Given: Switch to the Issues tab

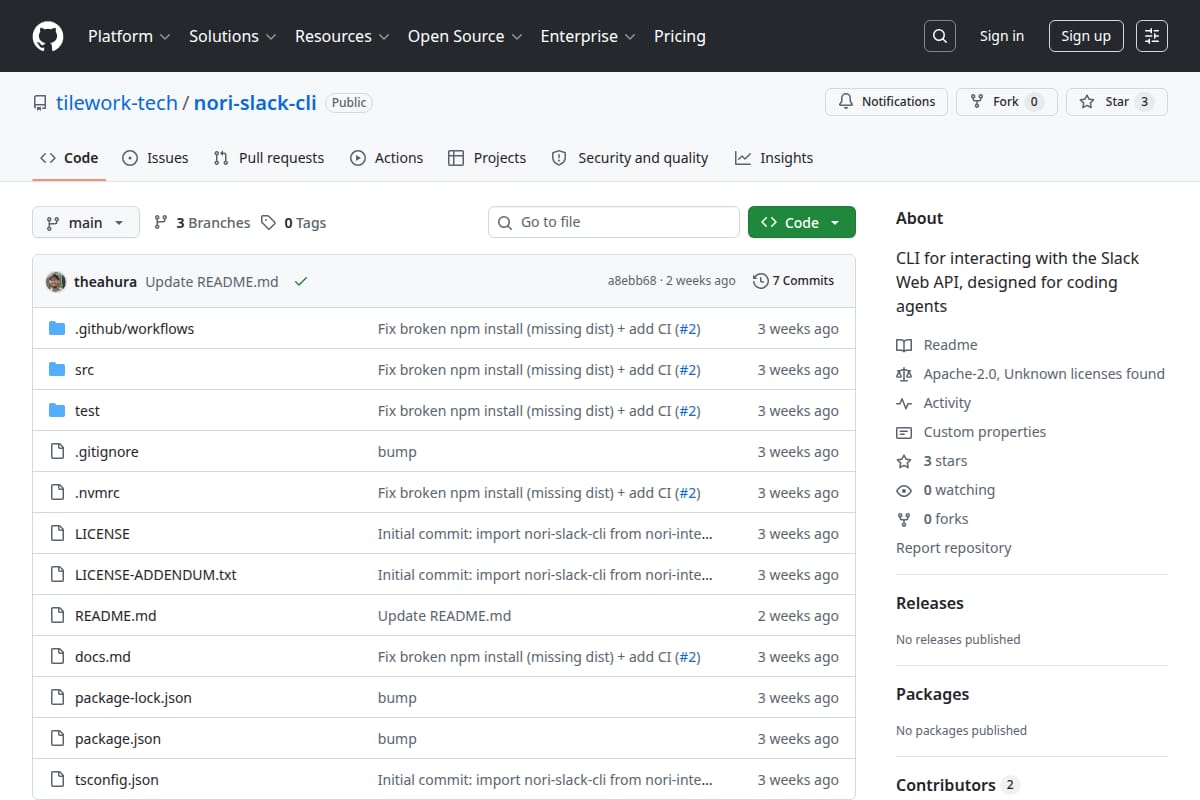Looking at the screenshot, I should pyautogui.click(x=155, y=158).
